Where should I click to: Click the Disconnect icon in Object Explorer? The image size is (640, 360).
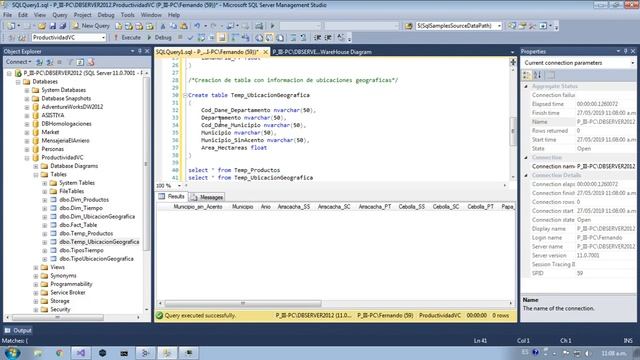pyautogui.click(x=49, y=62)
